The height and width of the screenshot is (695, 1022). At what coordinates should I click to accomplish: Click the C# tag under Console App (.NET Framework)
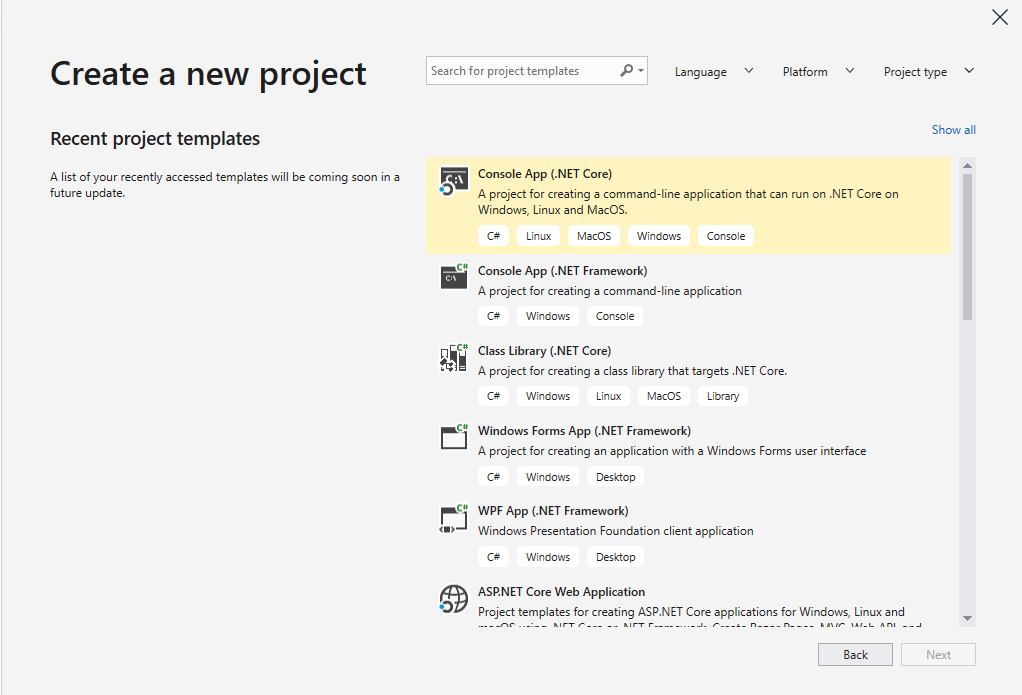click(493, 316)
